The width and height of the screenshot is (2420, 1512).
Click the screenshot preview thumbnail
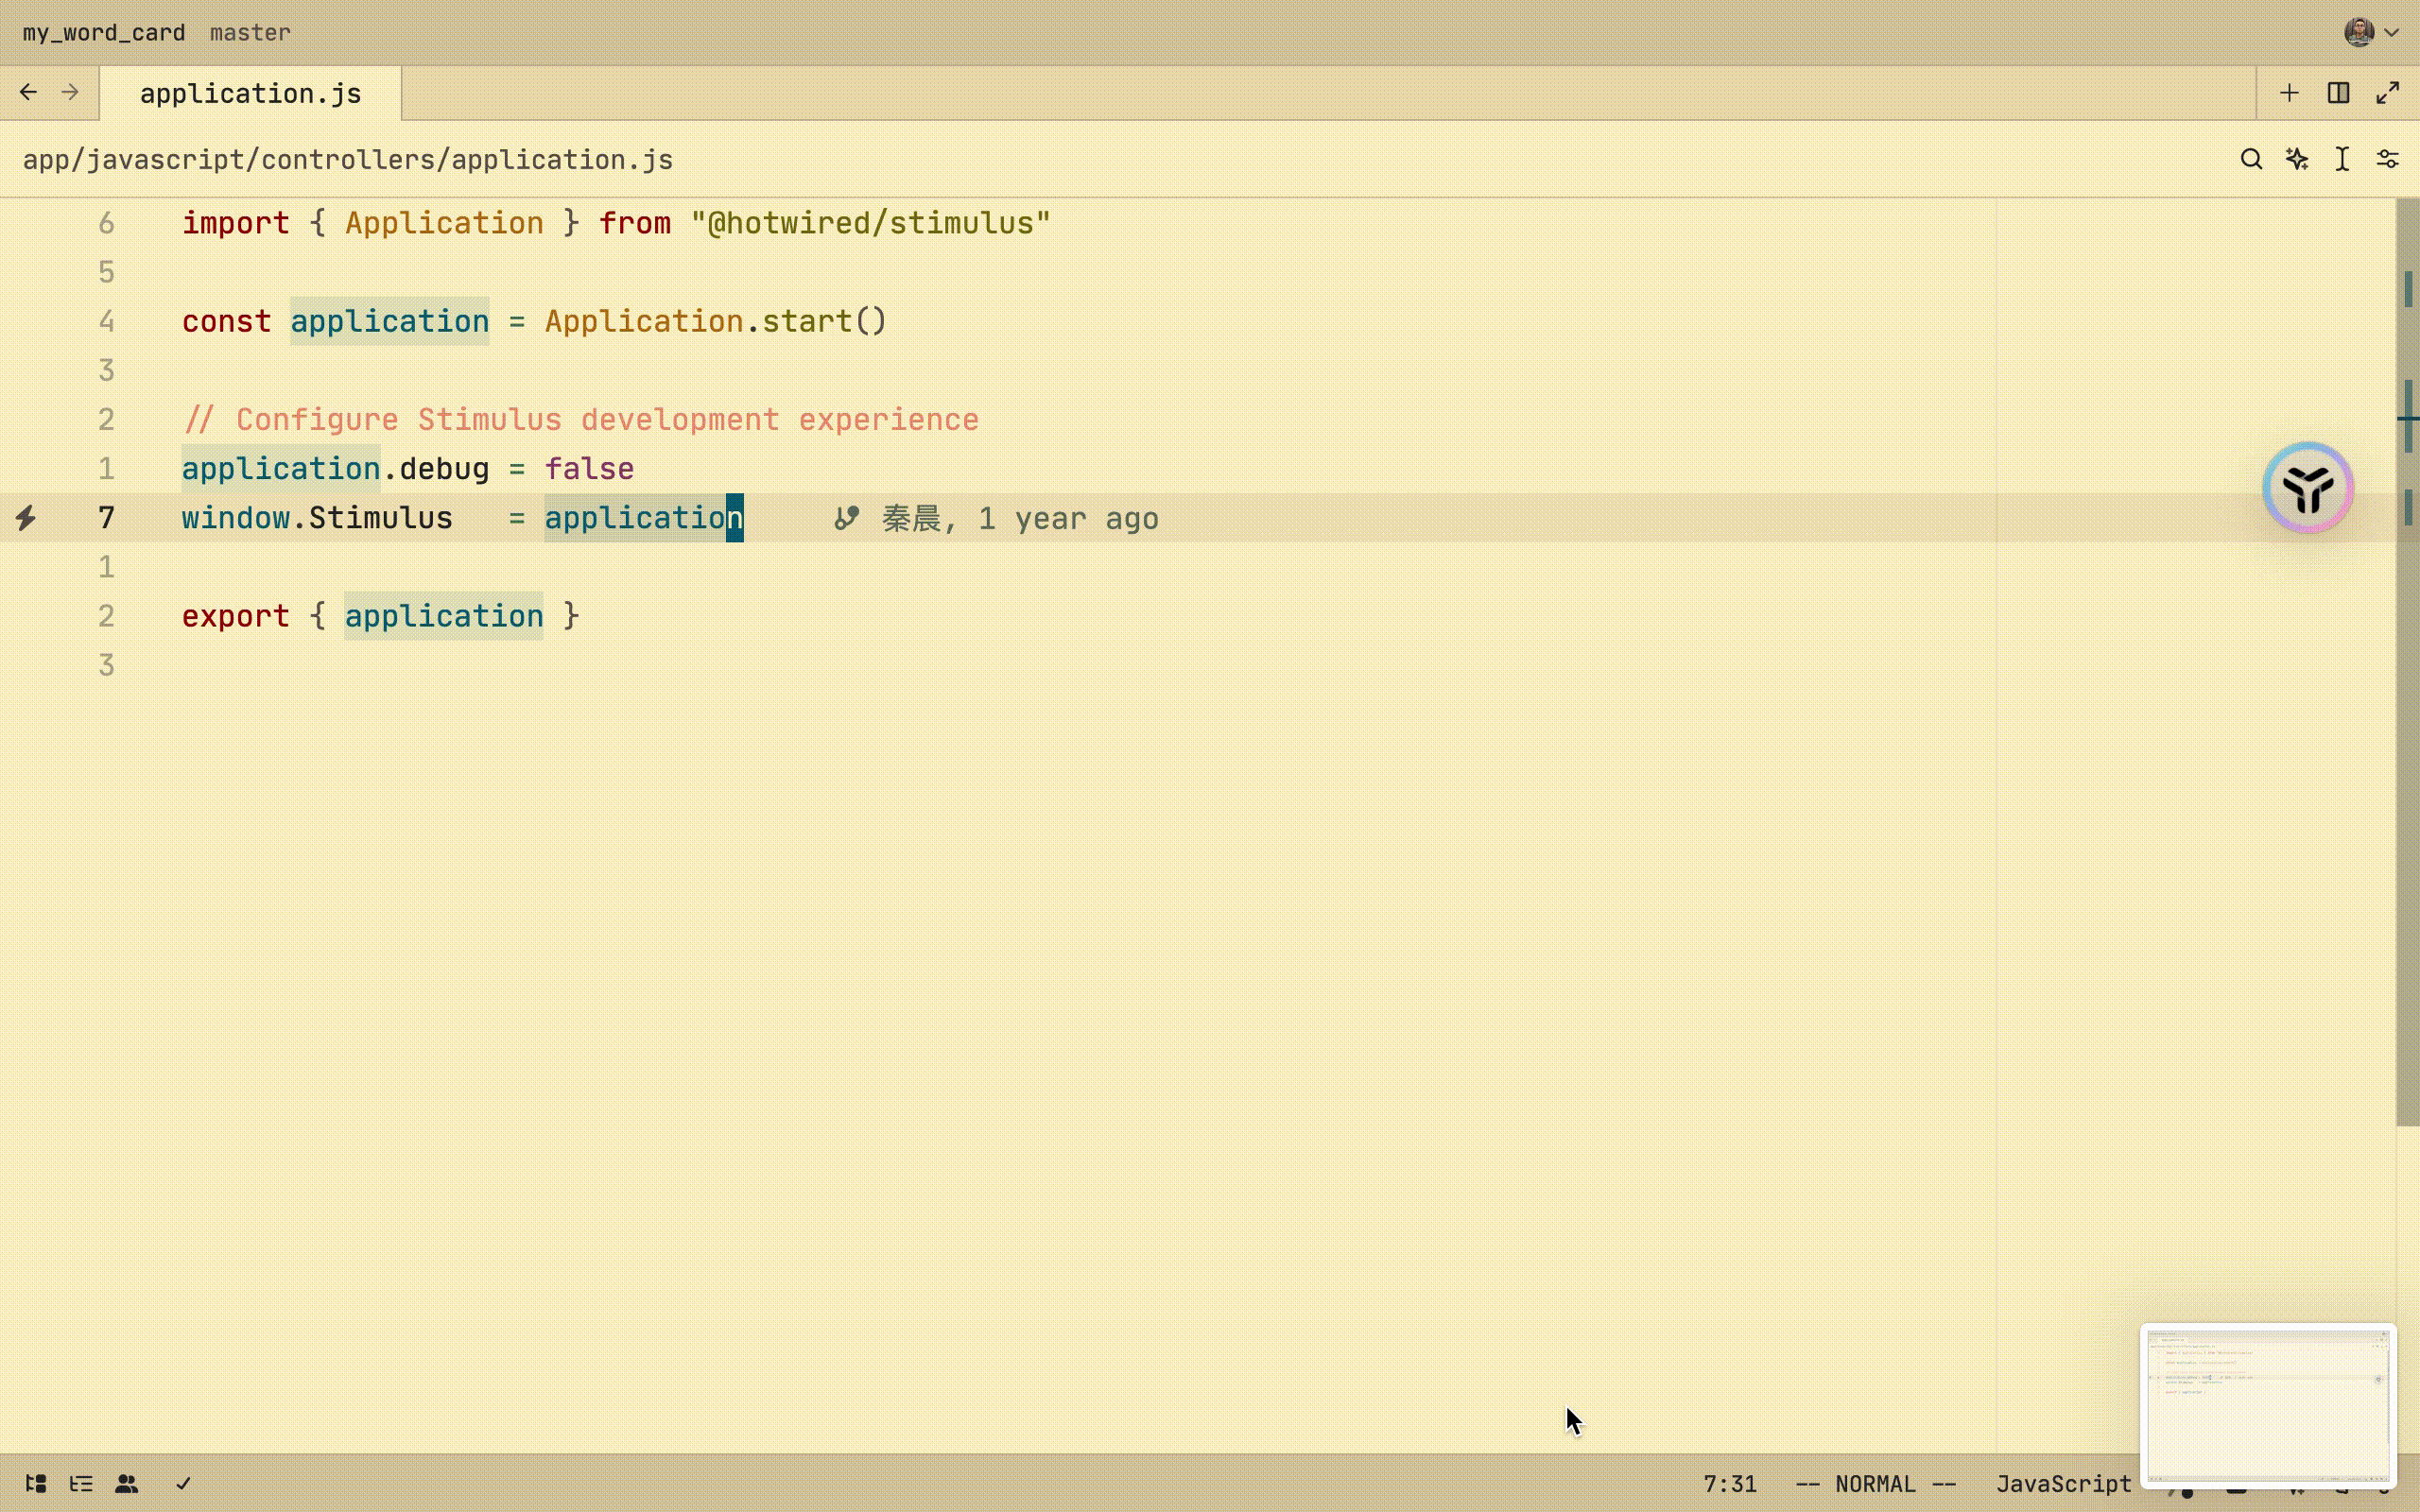(2267, 1404)
